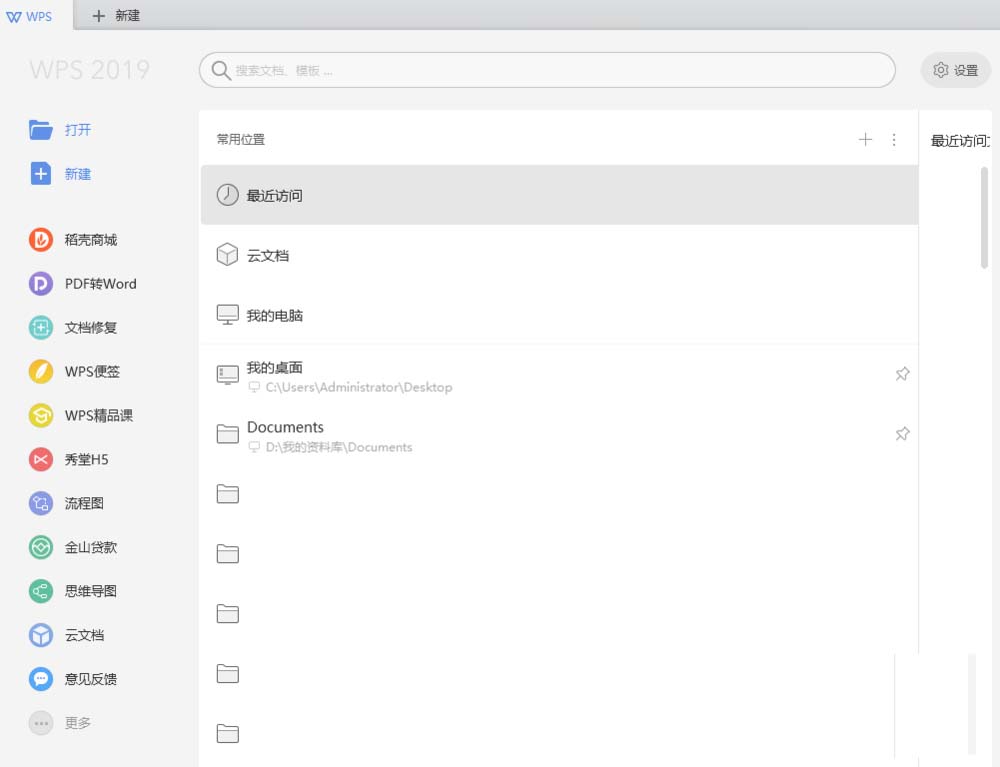Click the WPS便签 label
1000x767 pixels.
pos(92,372)
